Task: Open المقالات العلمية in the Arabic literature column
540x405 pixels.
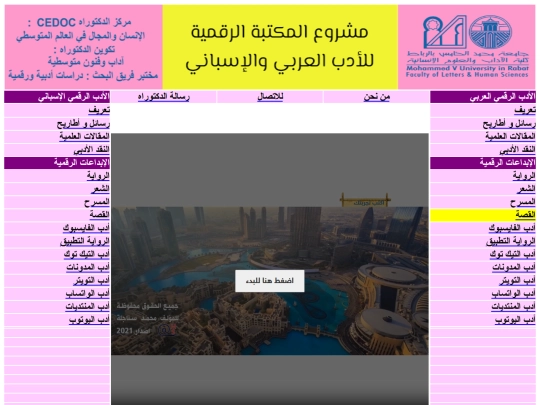Action: 510,136
